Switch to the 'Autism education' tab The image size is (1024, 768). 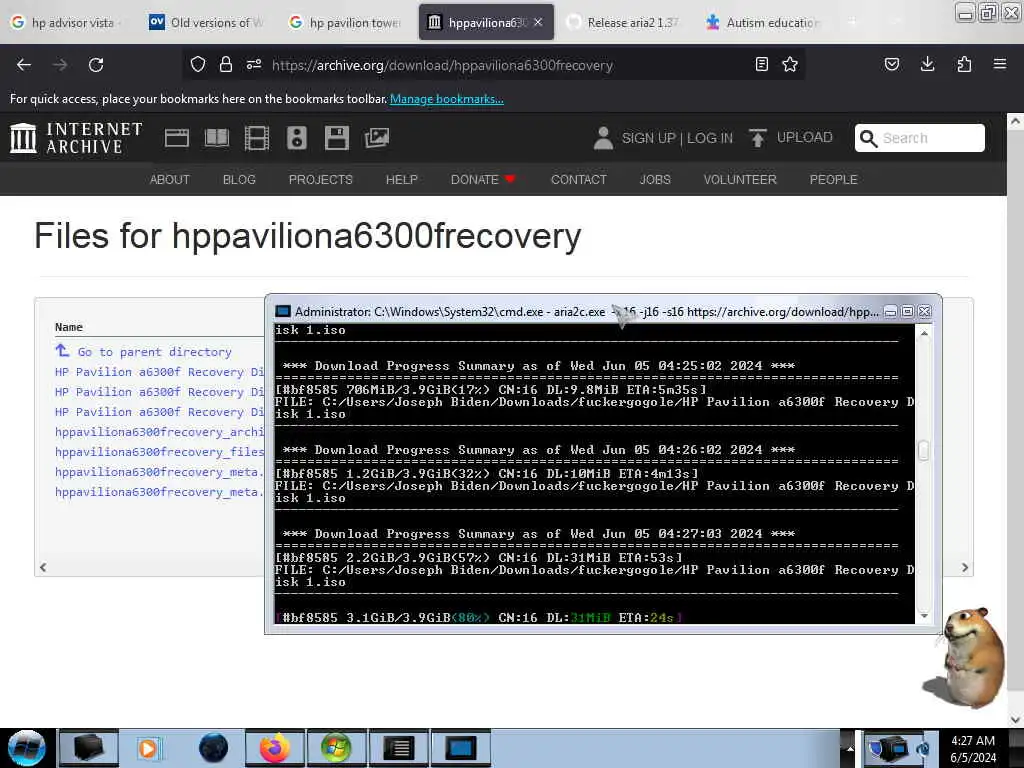tap(762, 22)
